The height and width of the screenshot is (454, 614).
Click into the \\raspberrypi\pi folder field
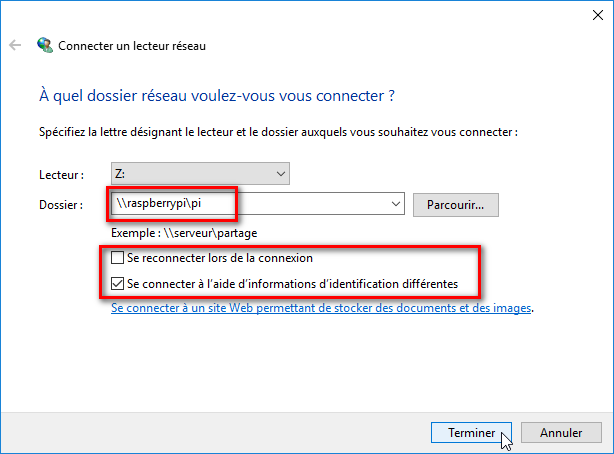click(x=251, y=204)
